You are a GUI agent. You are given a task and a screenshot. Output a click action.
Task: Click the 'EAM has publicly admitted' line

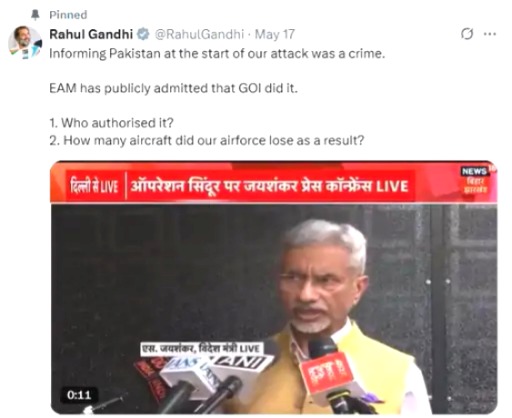(173, 88)
